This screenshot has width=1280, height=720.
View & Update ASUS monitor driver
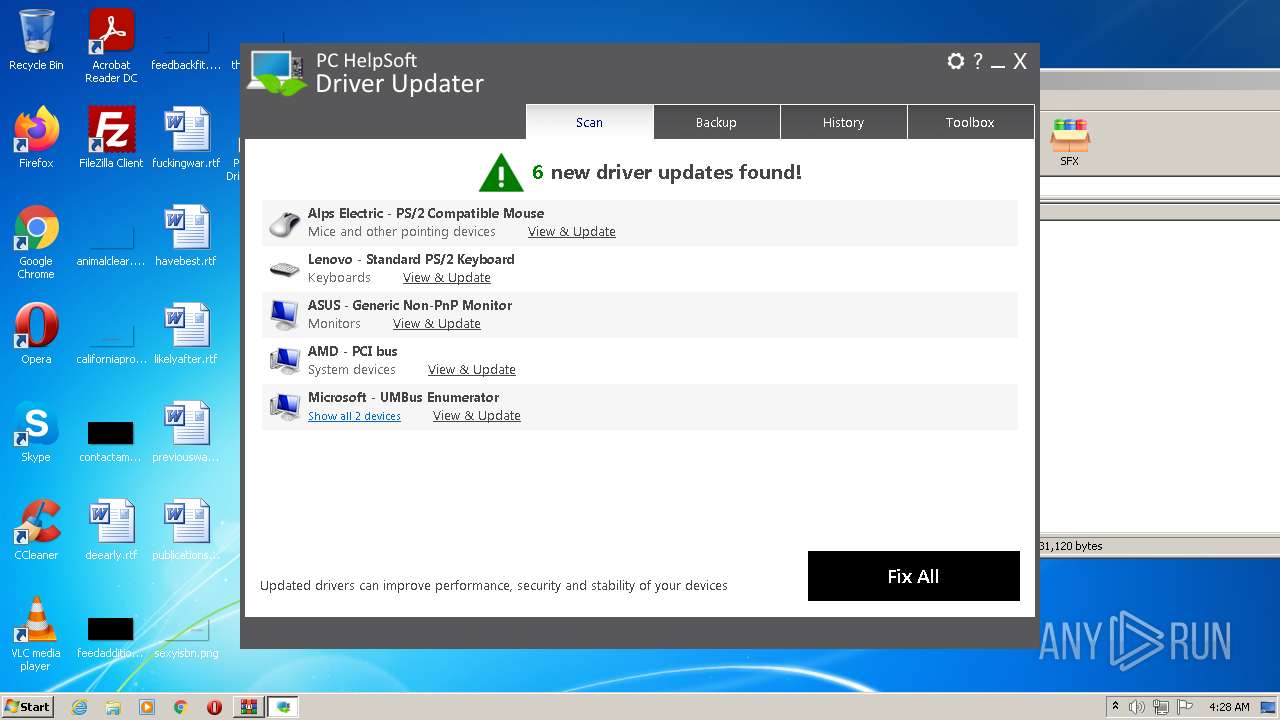point(437,324)
